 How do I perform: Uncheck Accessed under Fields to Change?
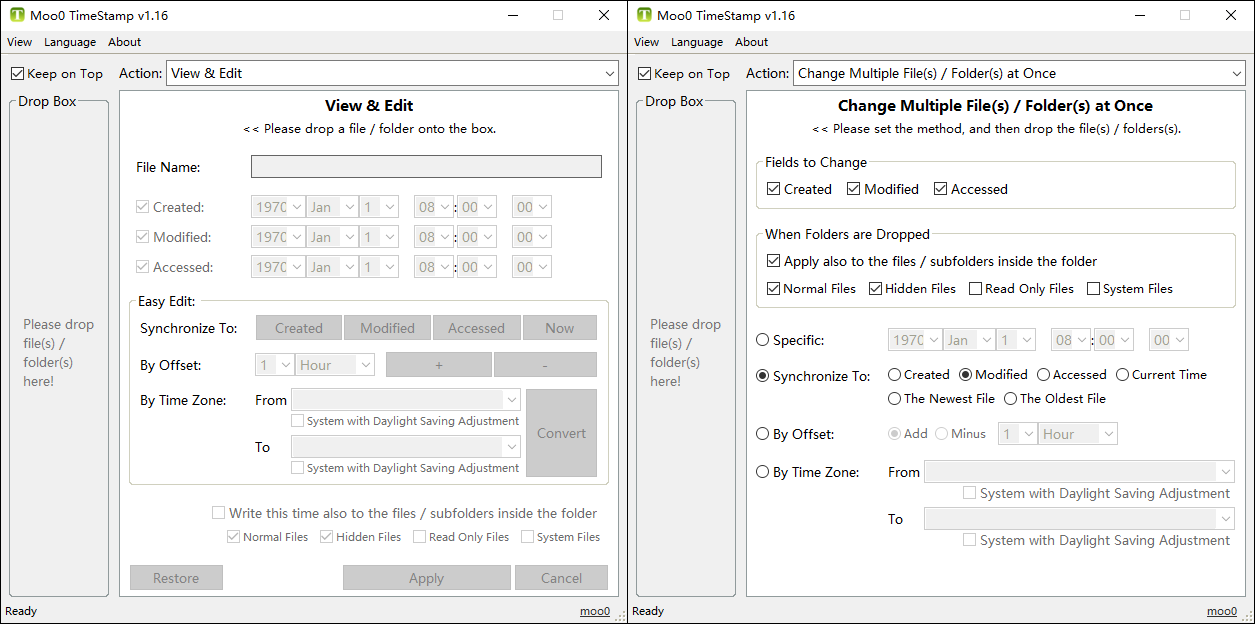pyautogui.click(x=940, y=188)
